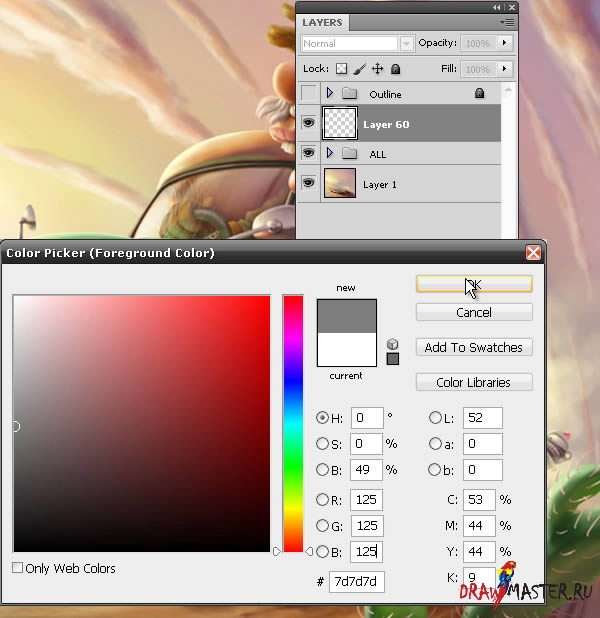
Task: Click Add To Swatches button
Action: coord(474,347)
